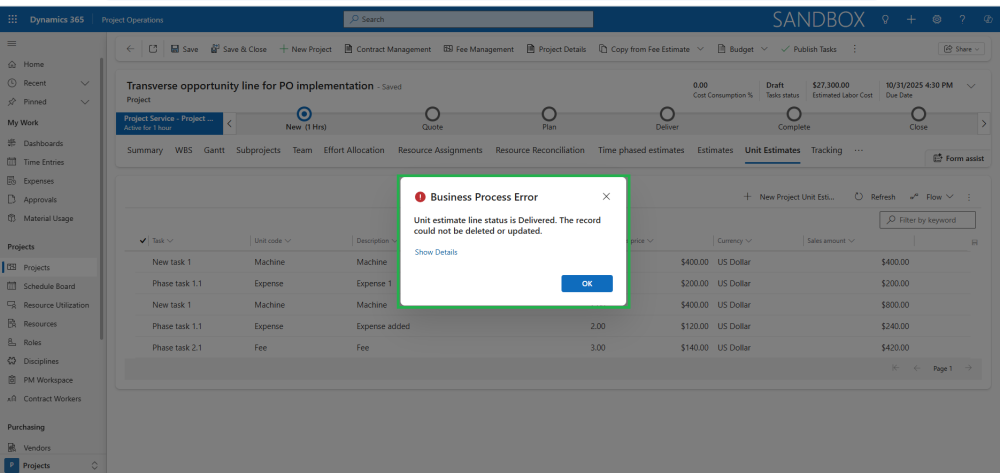Click the Form assist button
1000x473 pixels.
pyautogui.click(x=958, y=158)
